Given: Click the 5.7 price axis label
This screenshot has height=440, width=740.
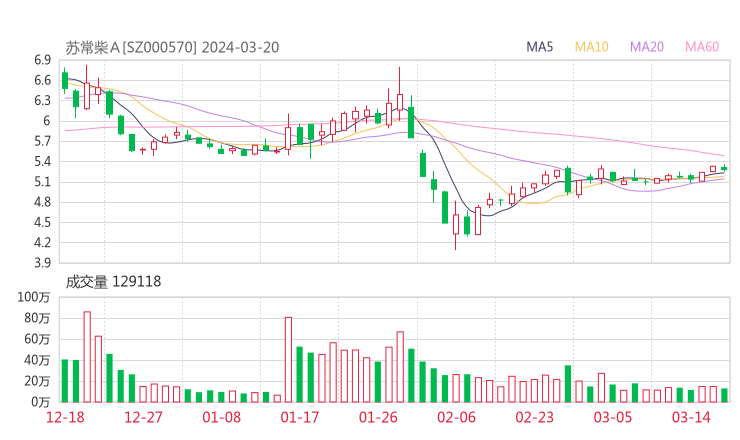Looking at the screenshot, I should [42, 141].
